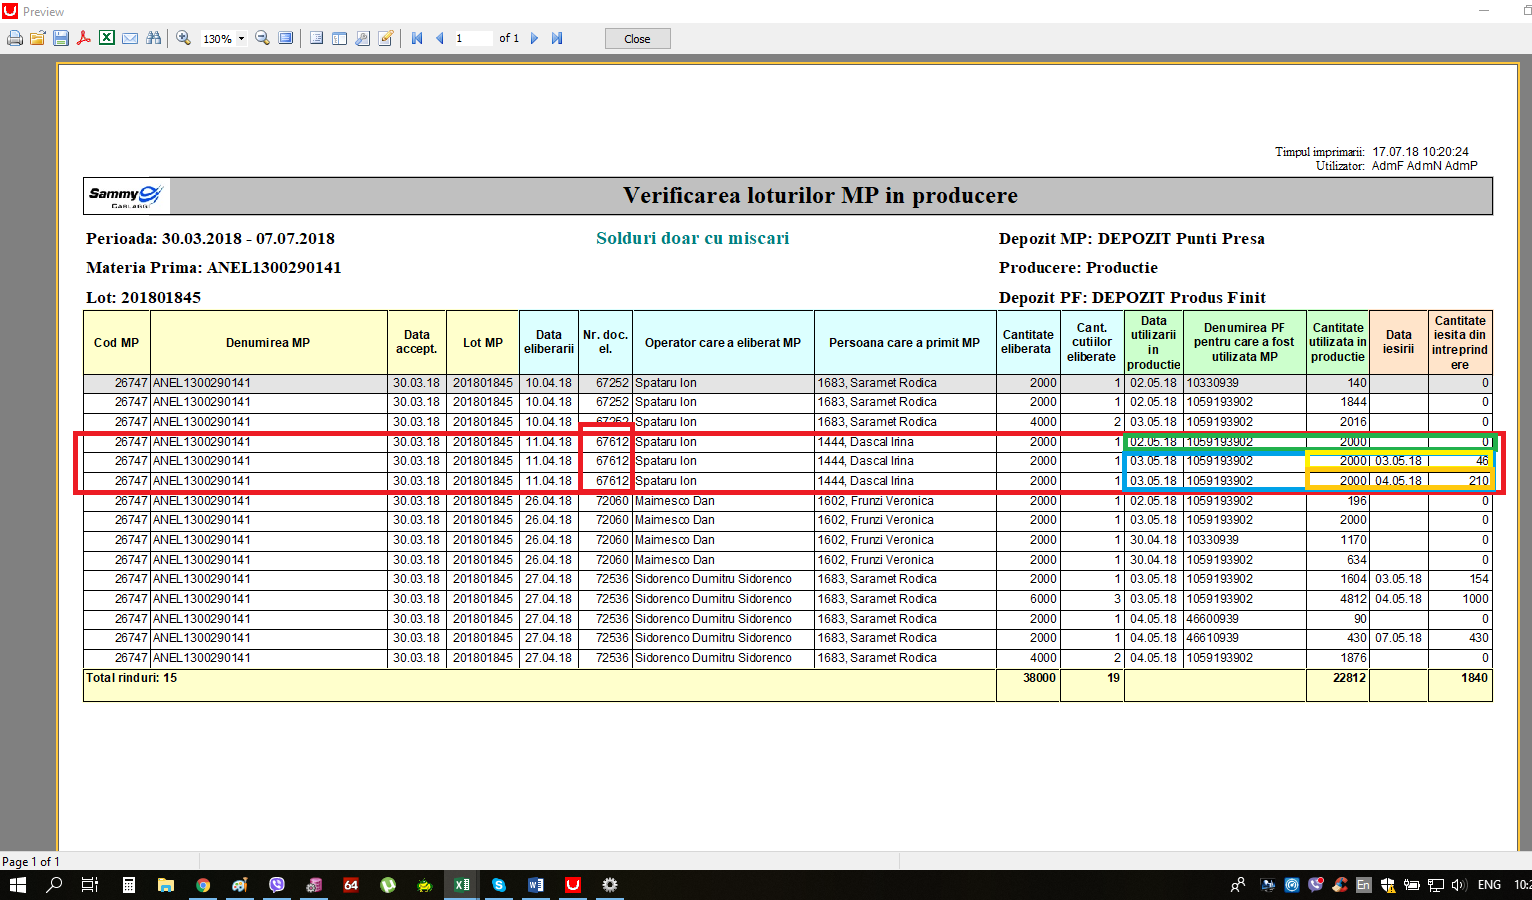Save the report with the floppy disk icon
The width and height of the screenshot is (1532, 900).
click(x=61, y=38)
